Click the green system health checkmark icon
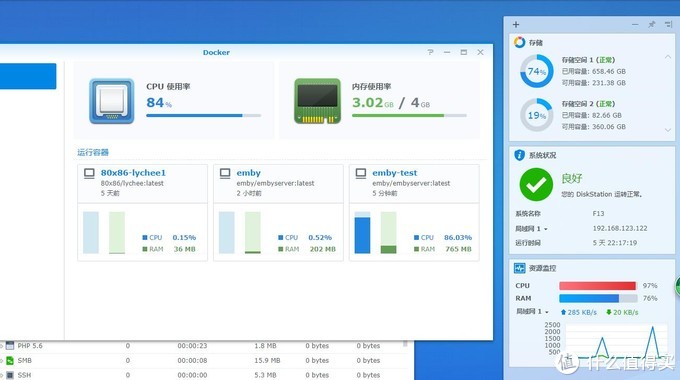 tap(536, 185)
